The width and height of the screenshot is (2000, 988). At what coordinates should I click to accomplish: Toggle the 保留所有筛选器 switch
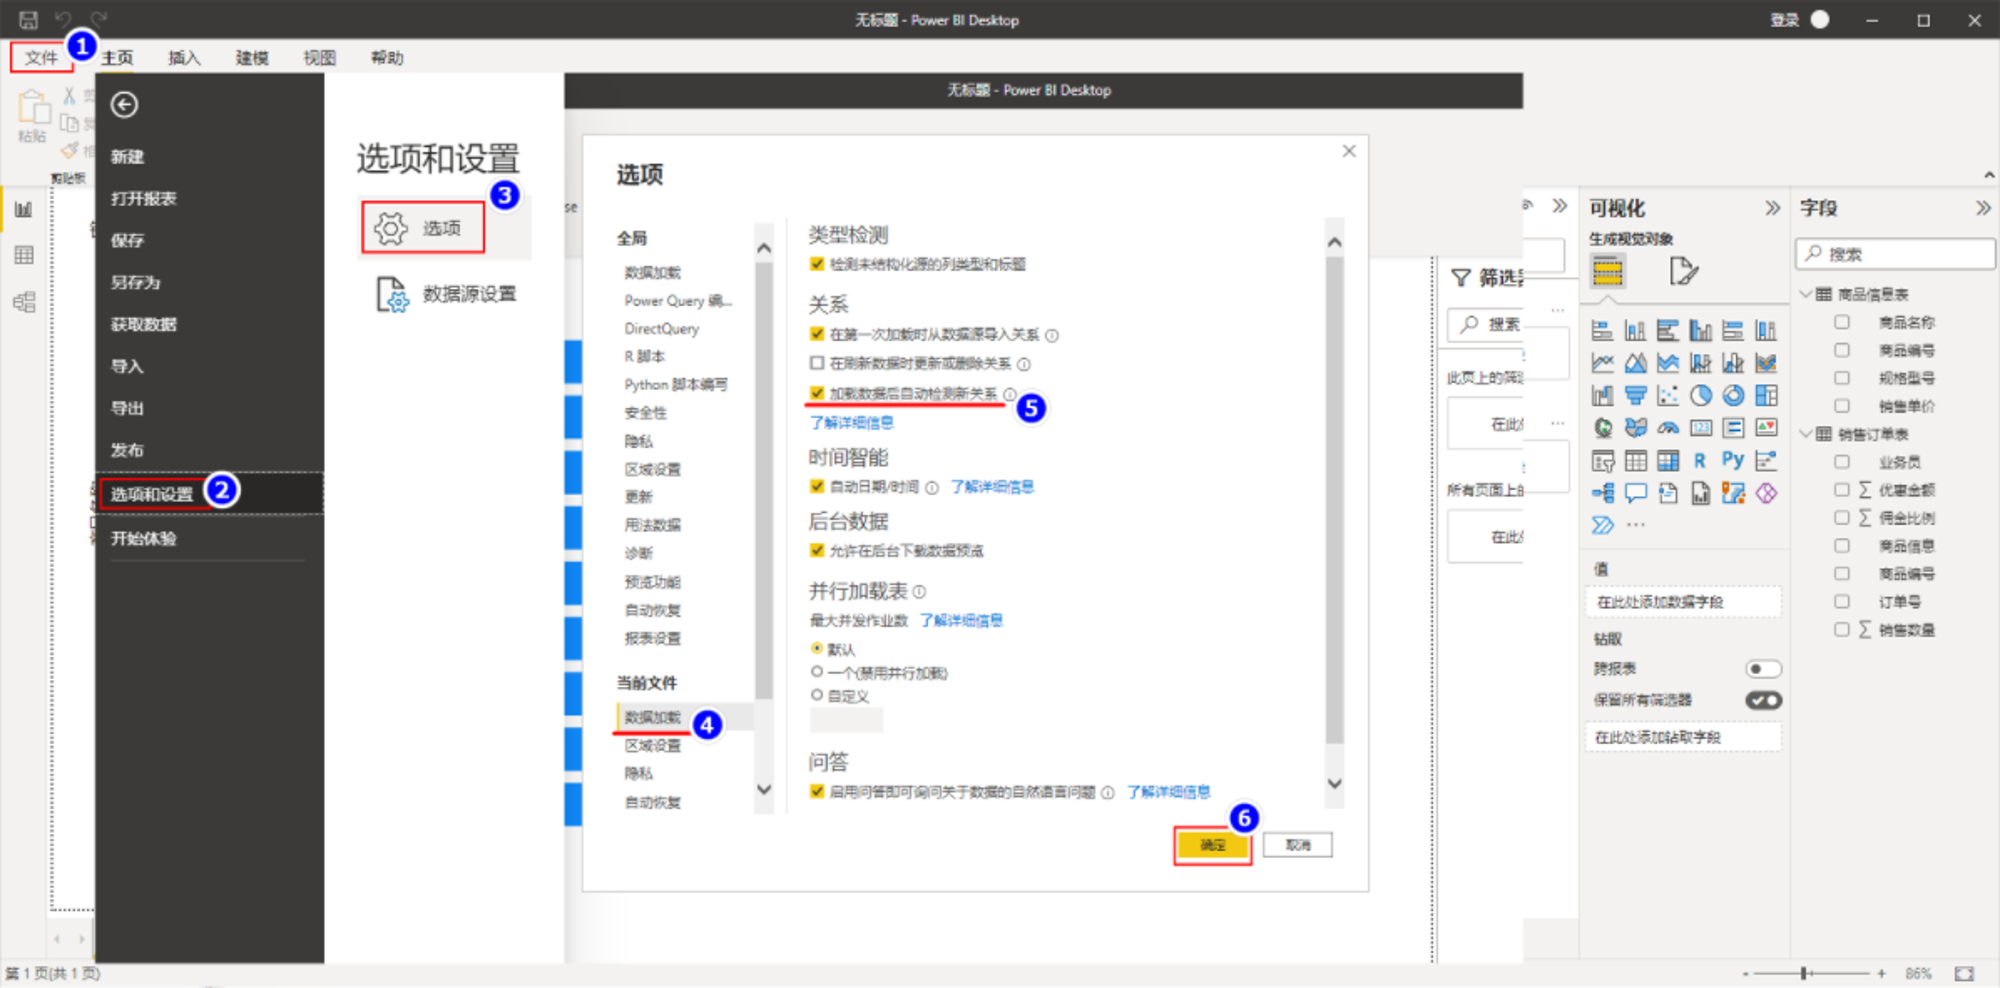(1763, 700)
